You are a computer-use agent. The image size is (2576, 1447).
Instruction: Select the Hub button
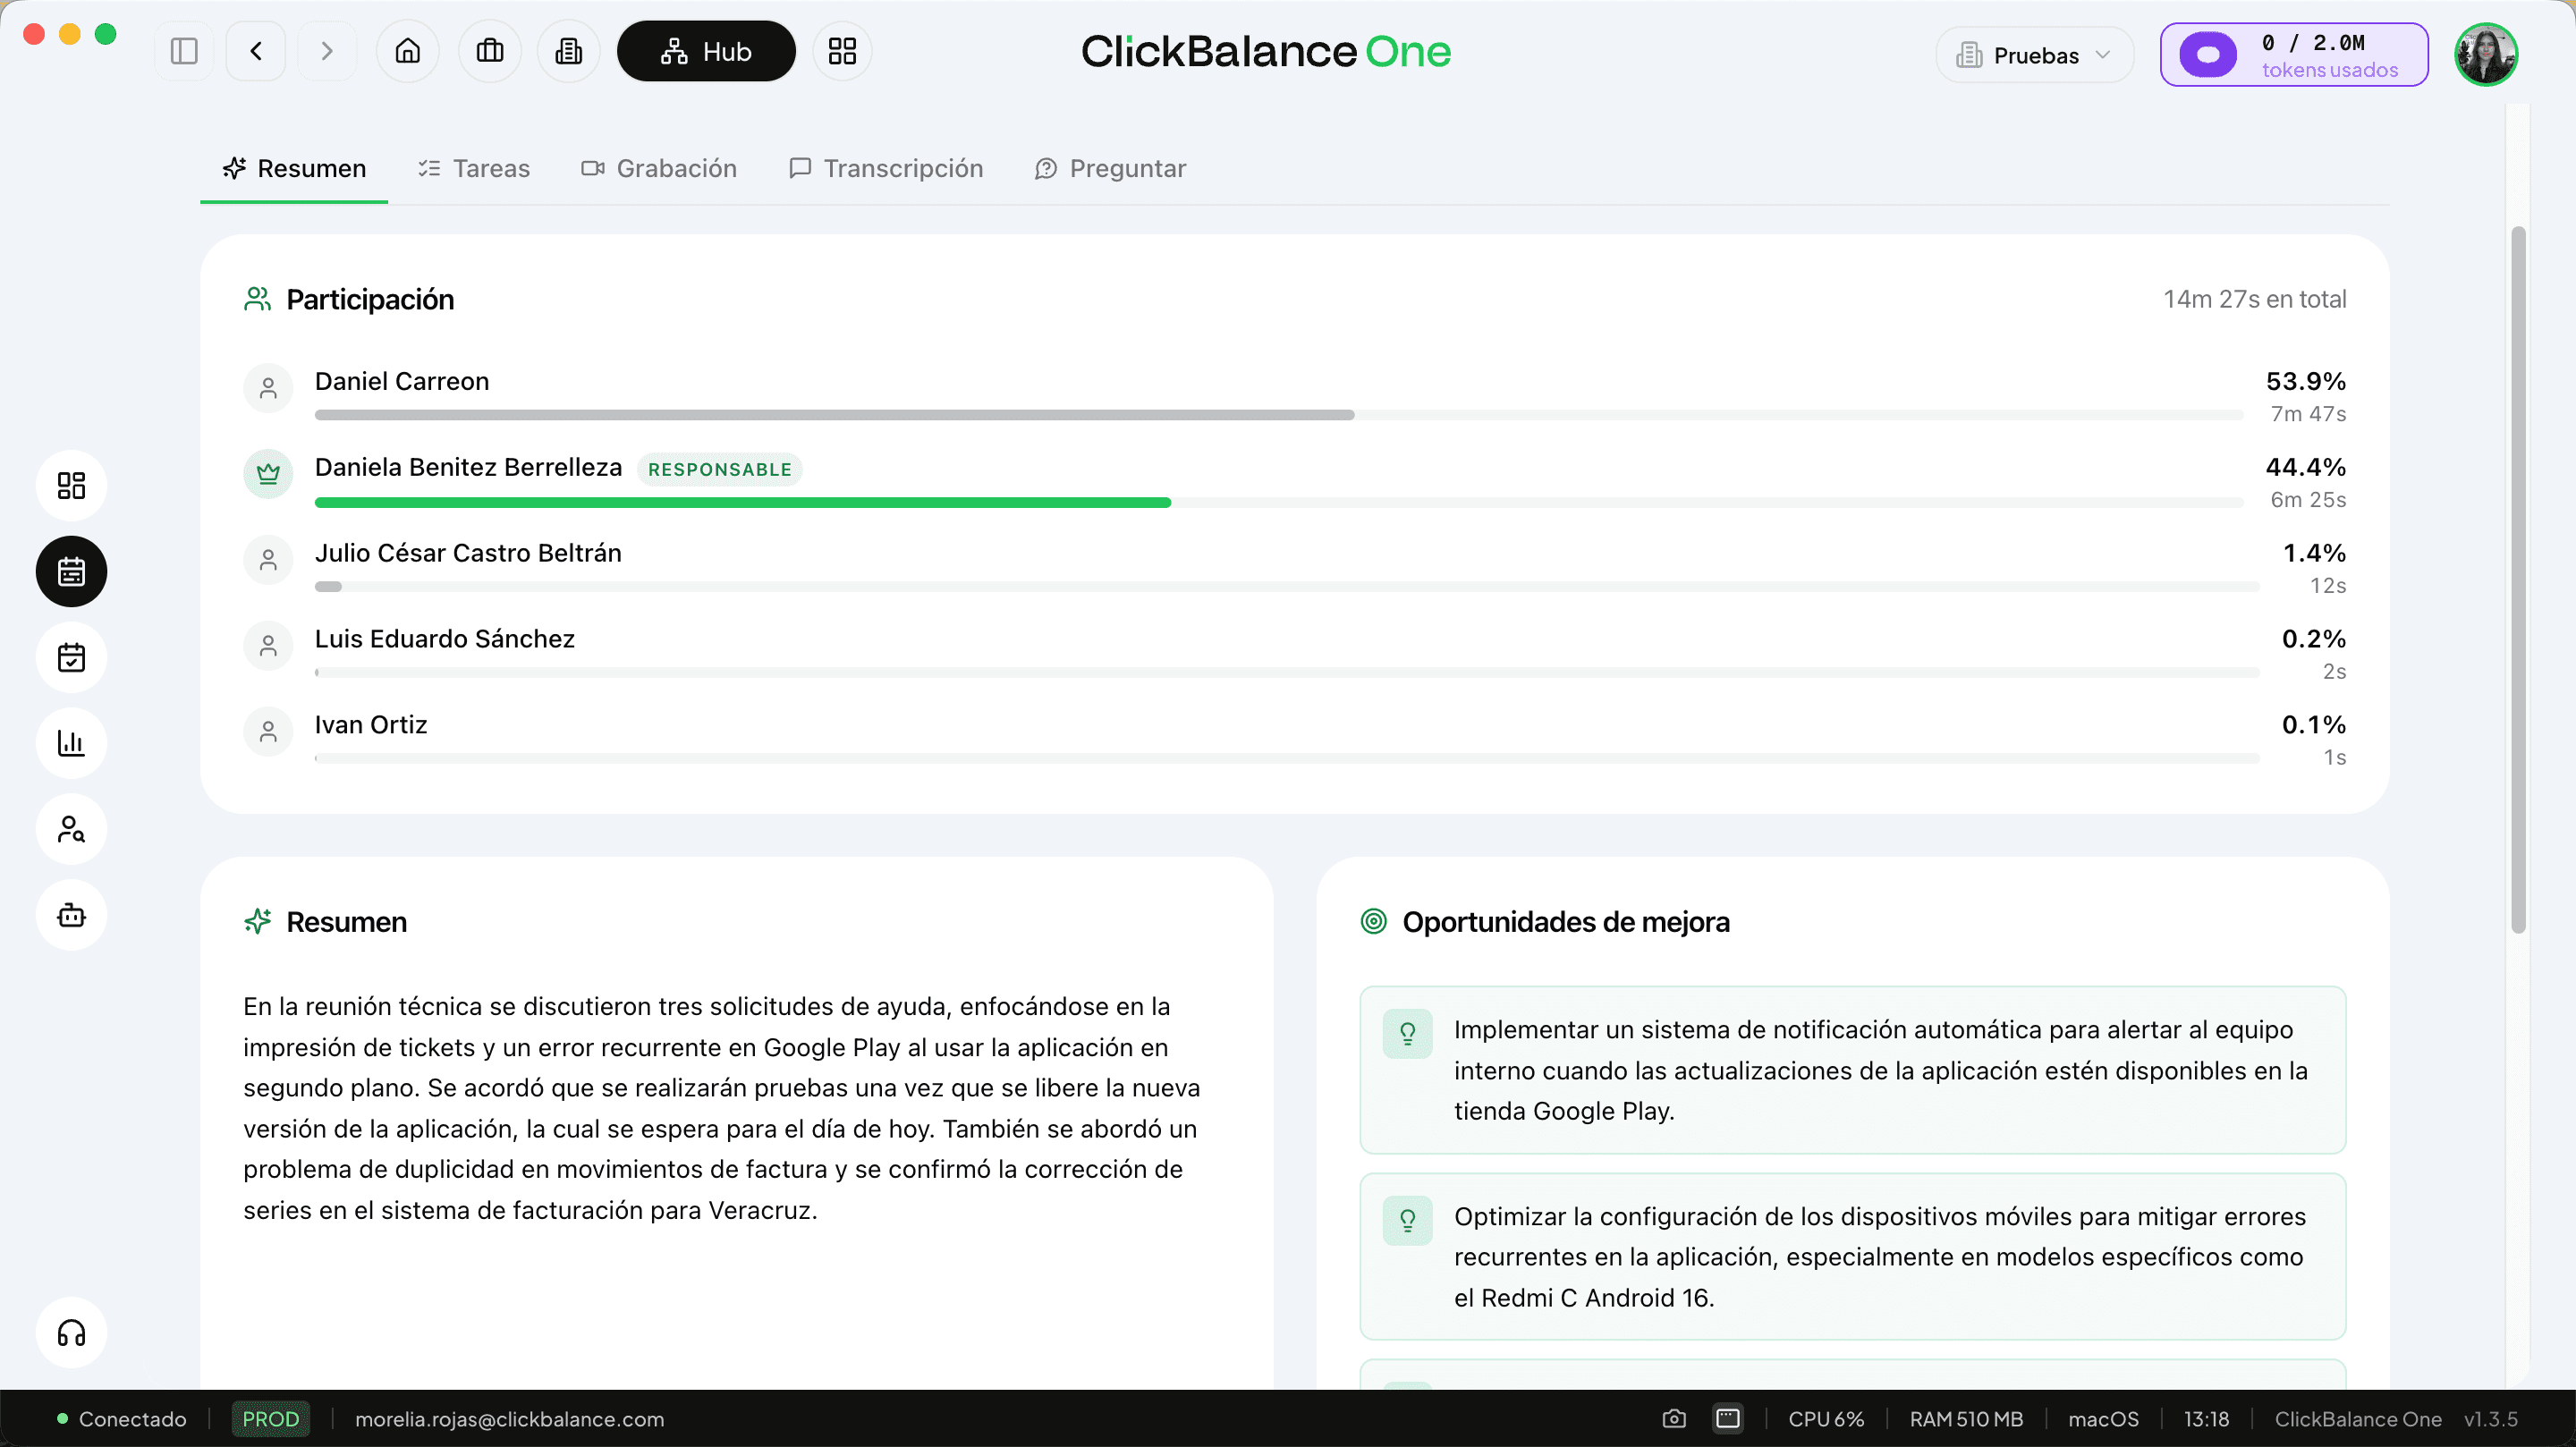coord(706,51)
